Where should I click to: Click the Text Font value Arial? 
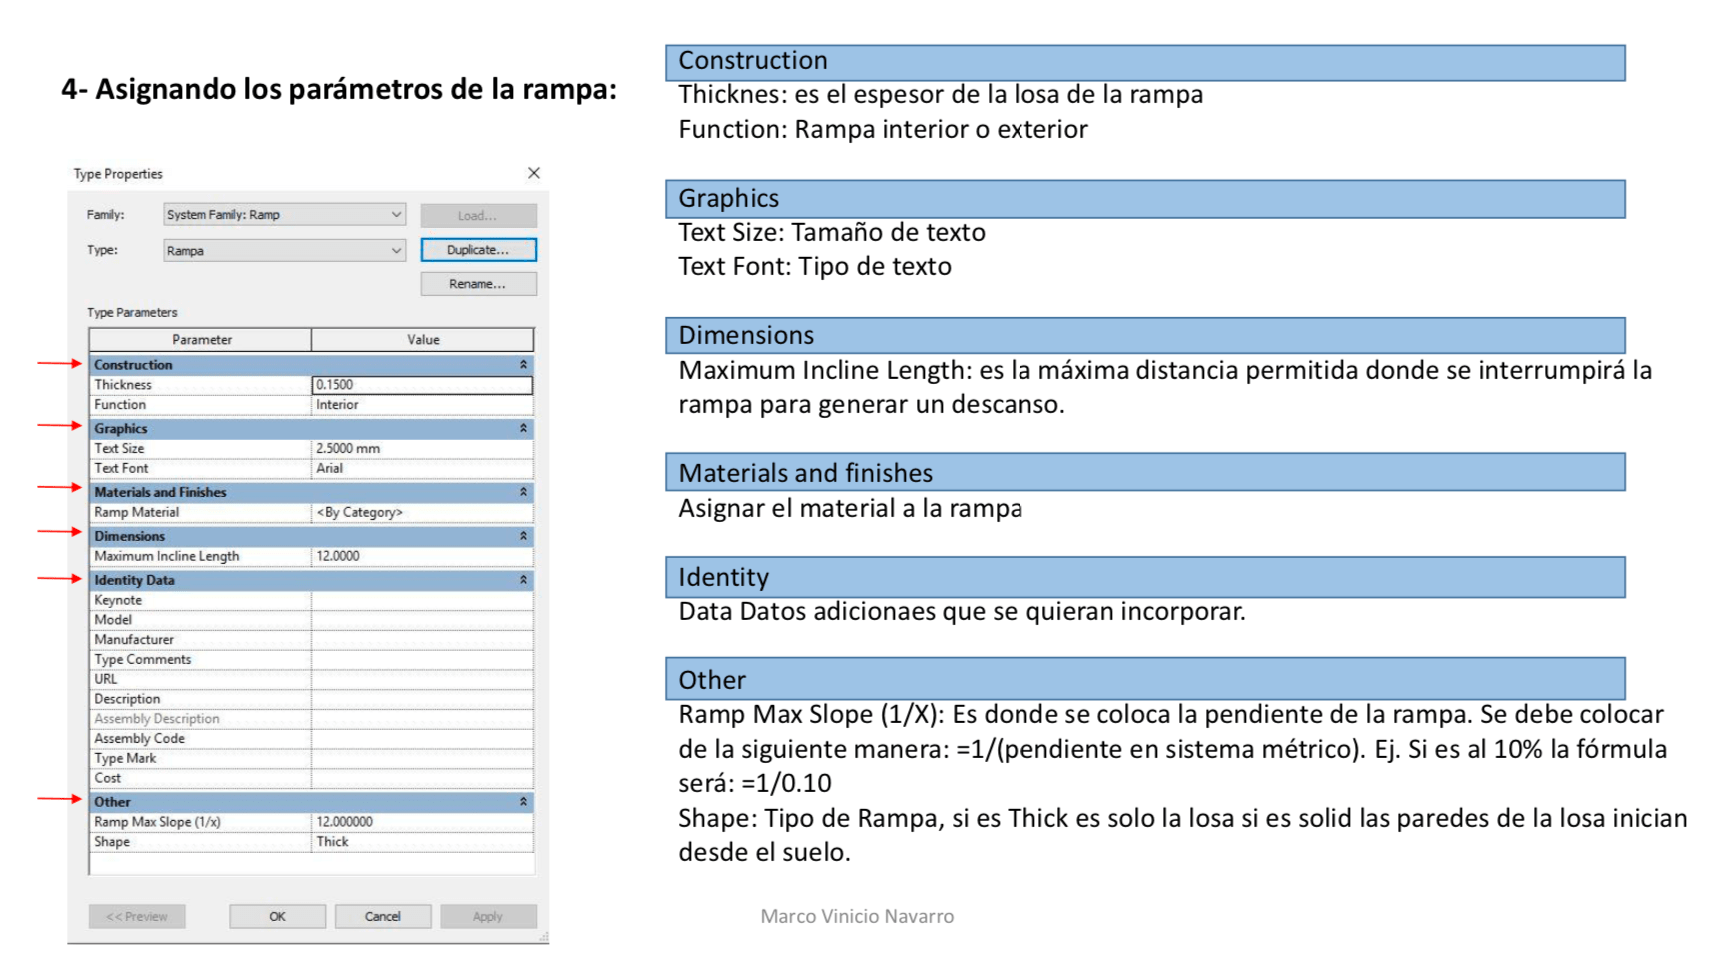(422, 468)
